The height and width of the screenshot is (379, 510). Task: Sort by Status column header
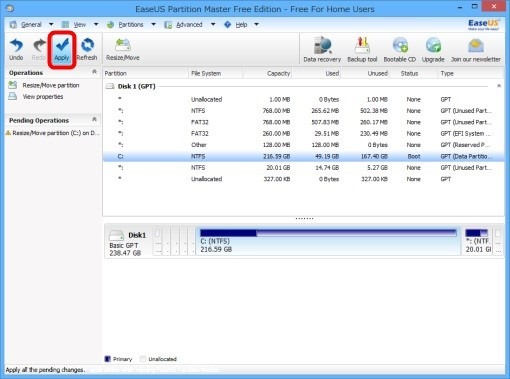click(x=413, y=73)
